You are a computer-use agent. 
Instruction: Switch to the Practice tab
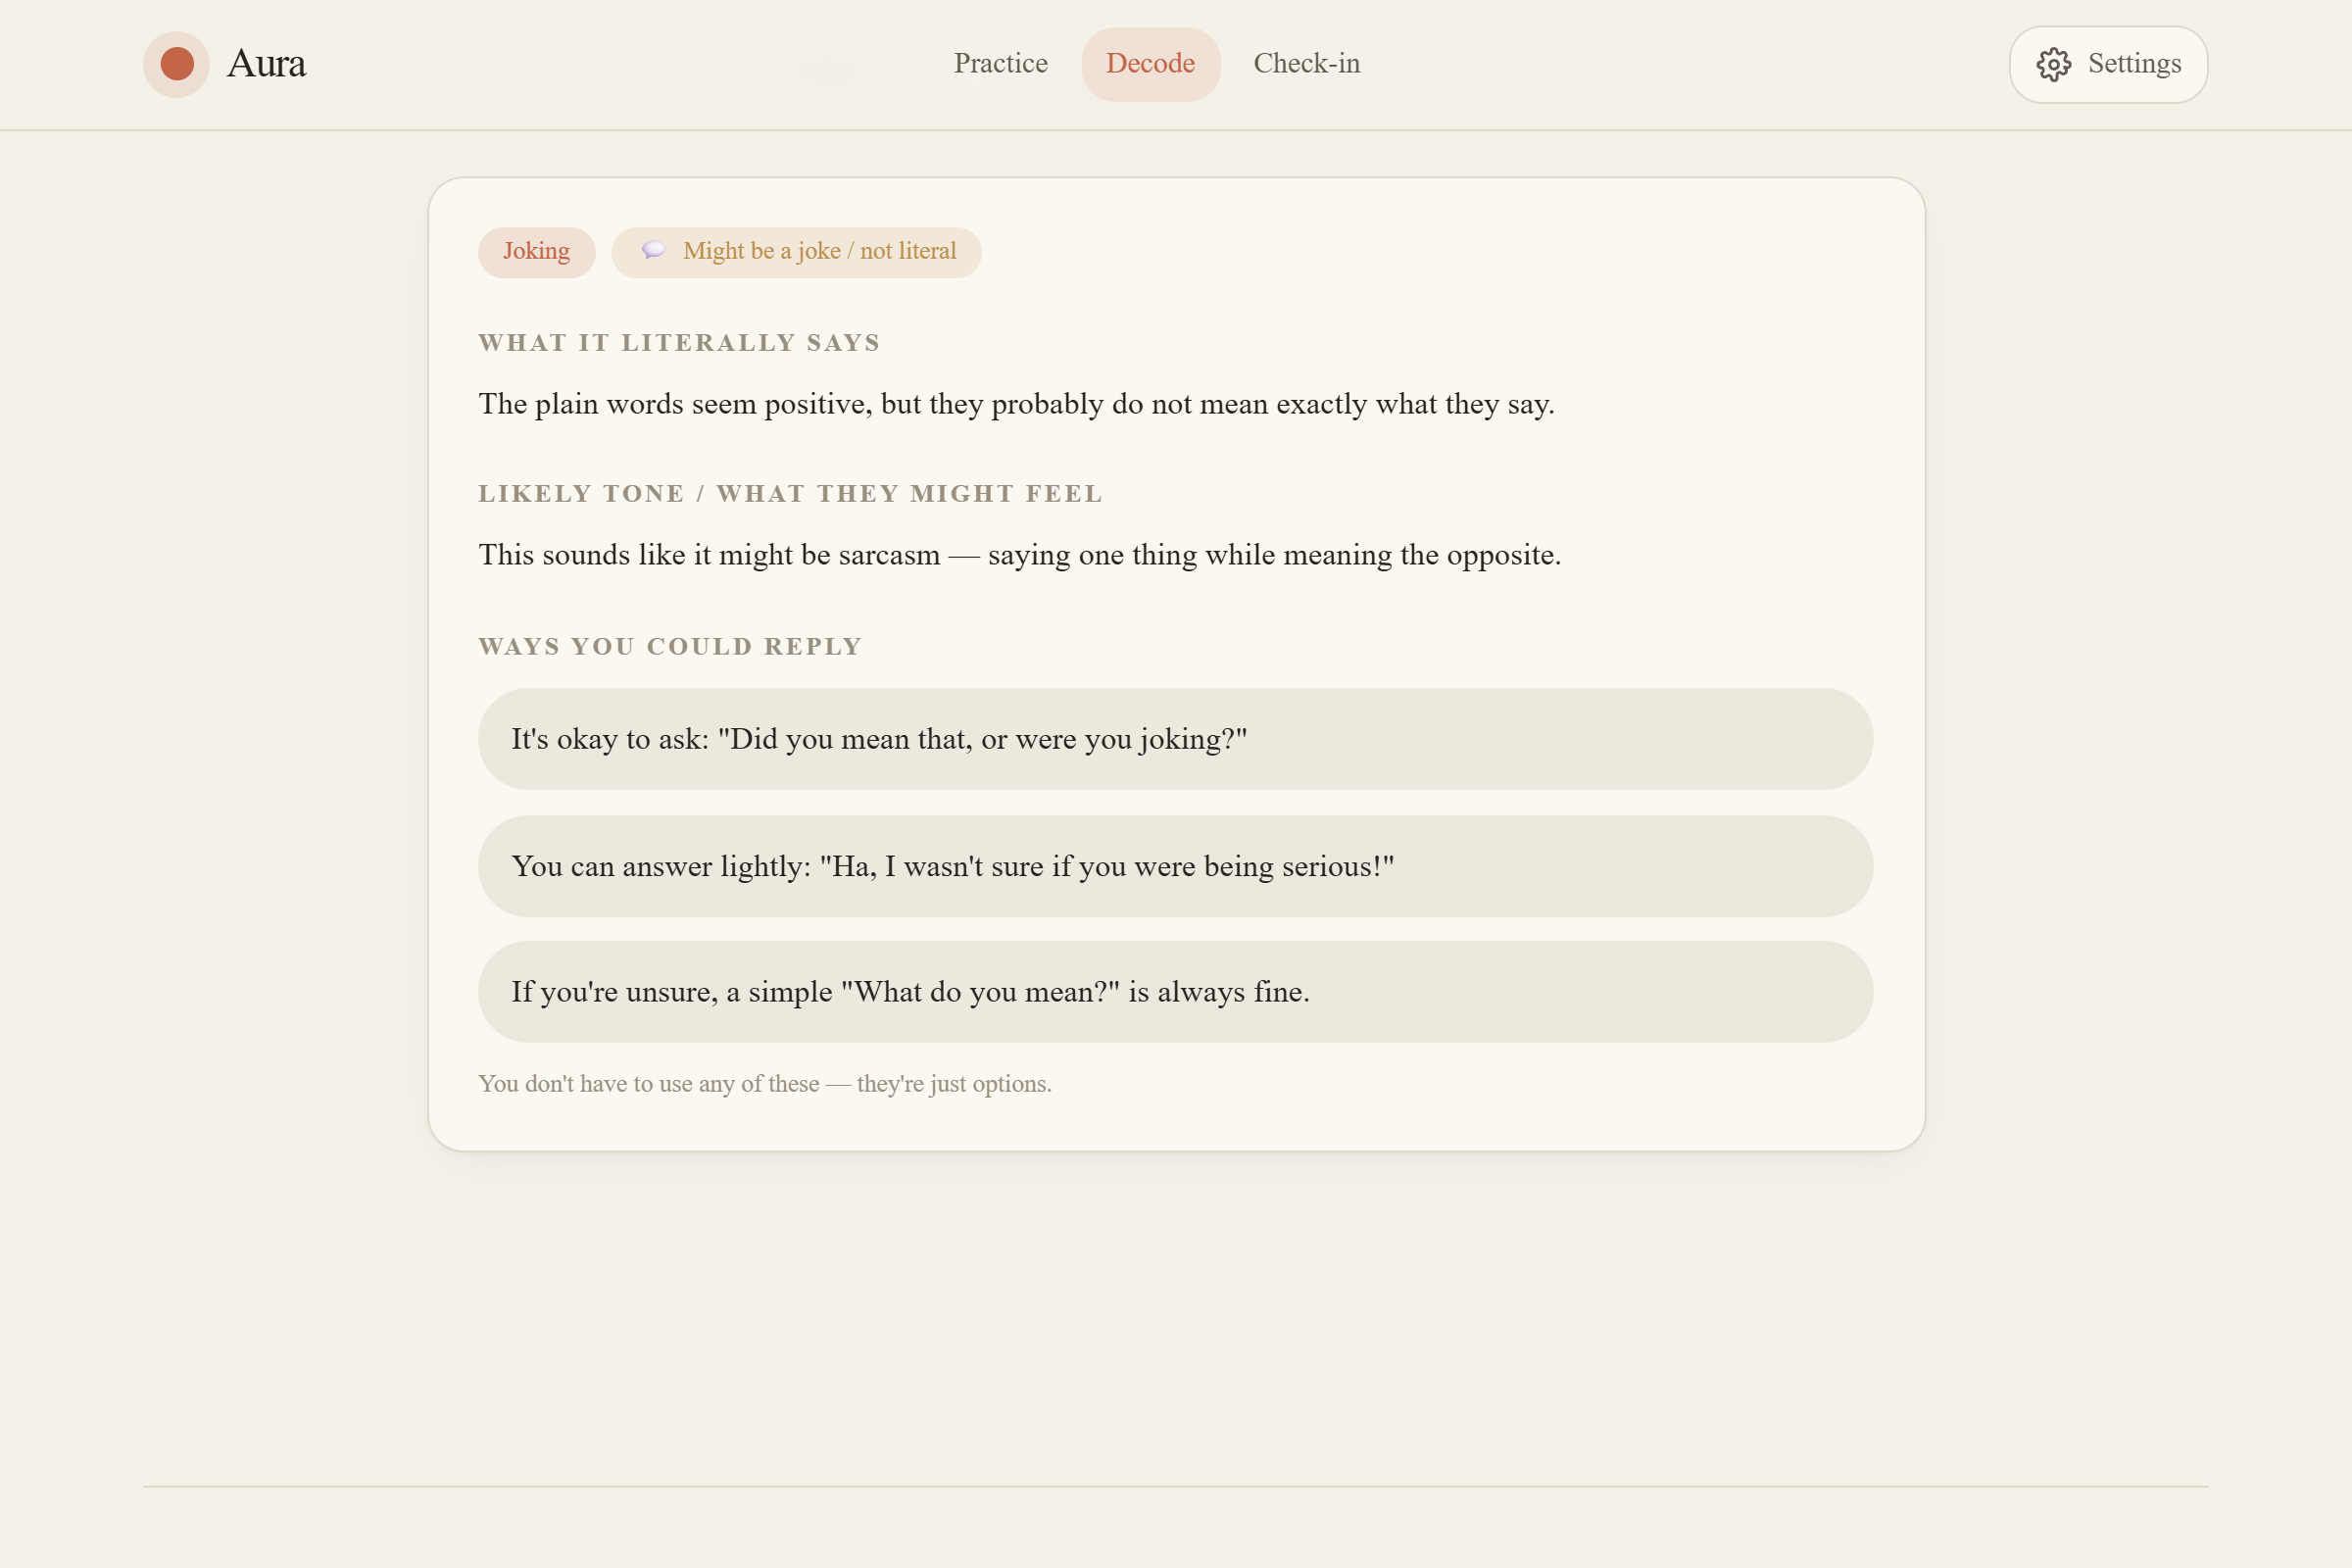(x=1000, y=64)
